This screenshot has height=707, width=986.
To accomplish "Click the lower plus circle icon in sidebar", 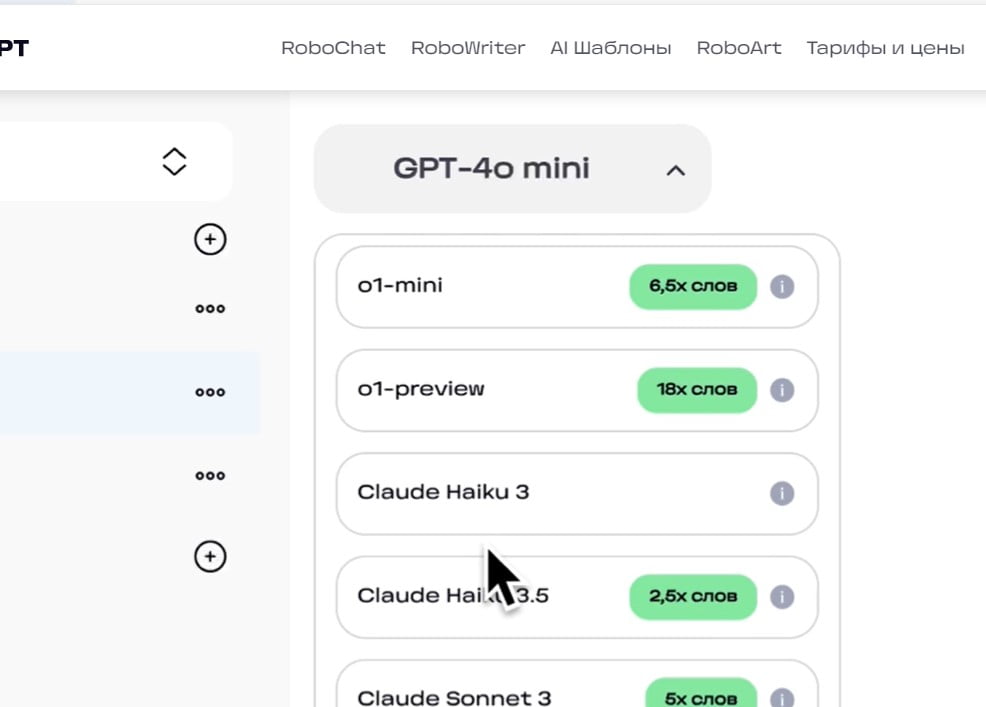I will [x=210, y=557].
